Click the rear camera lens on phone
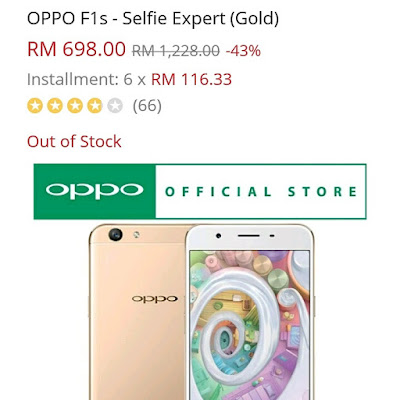Image resolution: width=400 pixels, height=400 pixels. click(x=115, y=234)
